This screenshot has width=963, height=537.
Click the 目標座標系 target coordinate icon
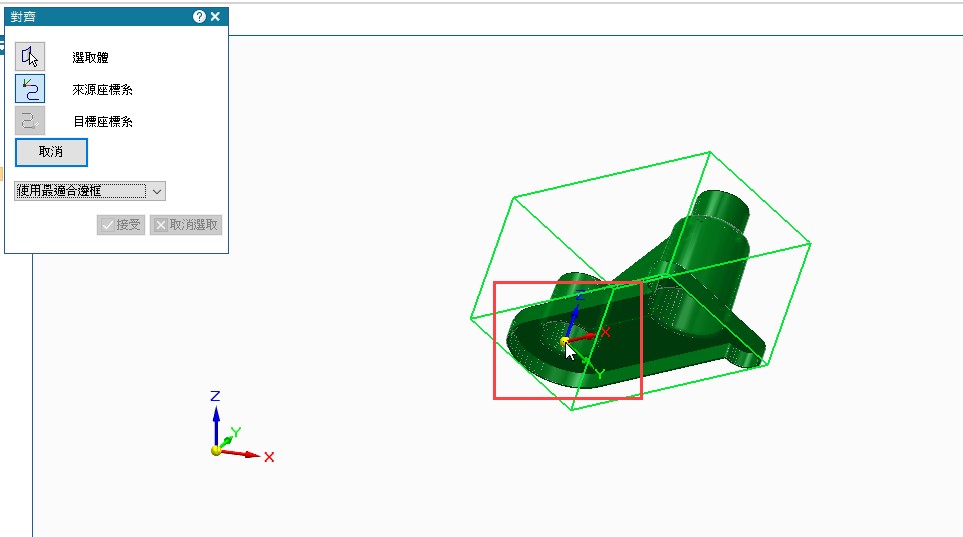click(29, 120)
